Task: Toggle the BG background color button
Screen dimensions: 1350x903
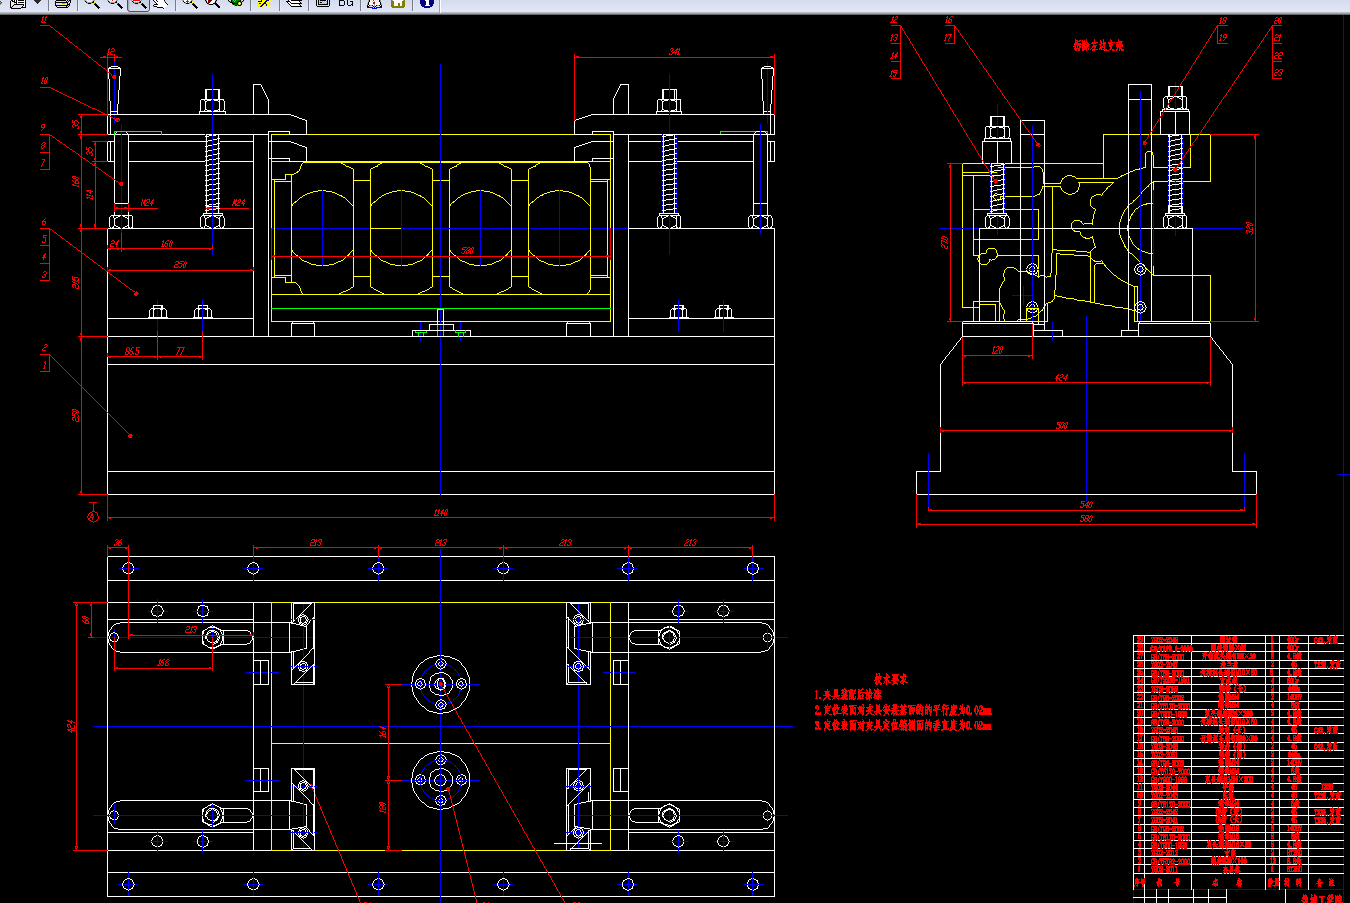Action: (x=346, y=4)
